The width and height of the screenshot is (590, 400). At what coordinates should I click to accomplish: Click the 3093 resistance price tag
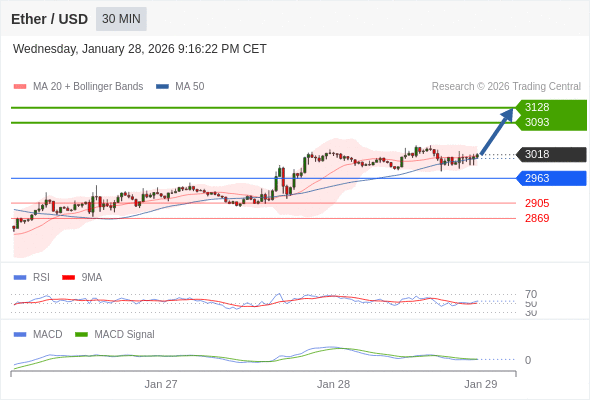pyautogui.click(x=551, y=122)
